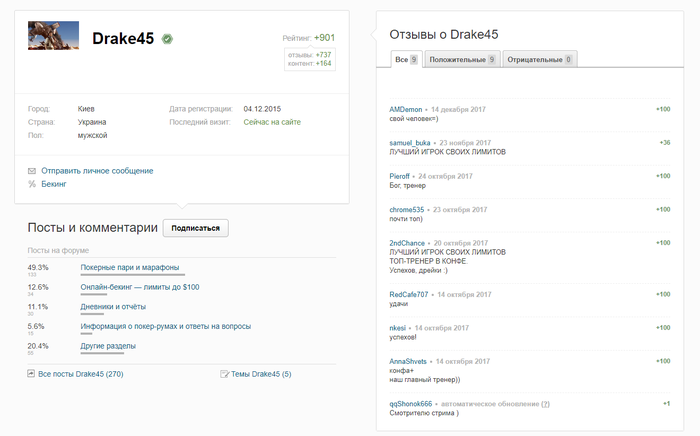Open the Положительные reviews tab
The image size is (700, 436).
pos(462,59)
